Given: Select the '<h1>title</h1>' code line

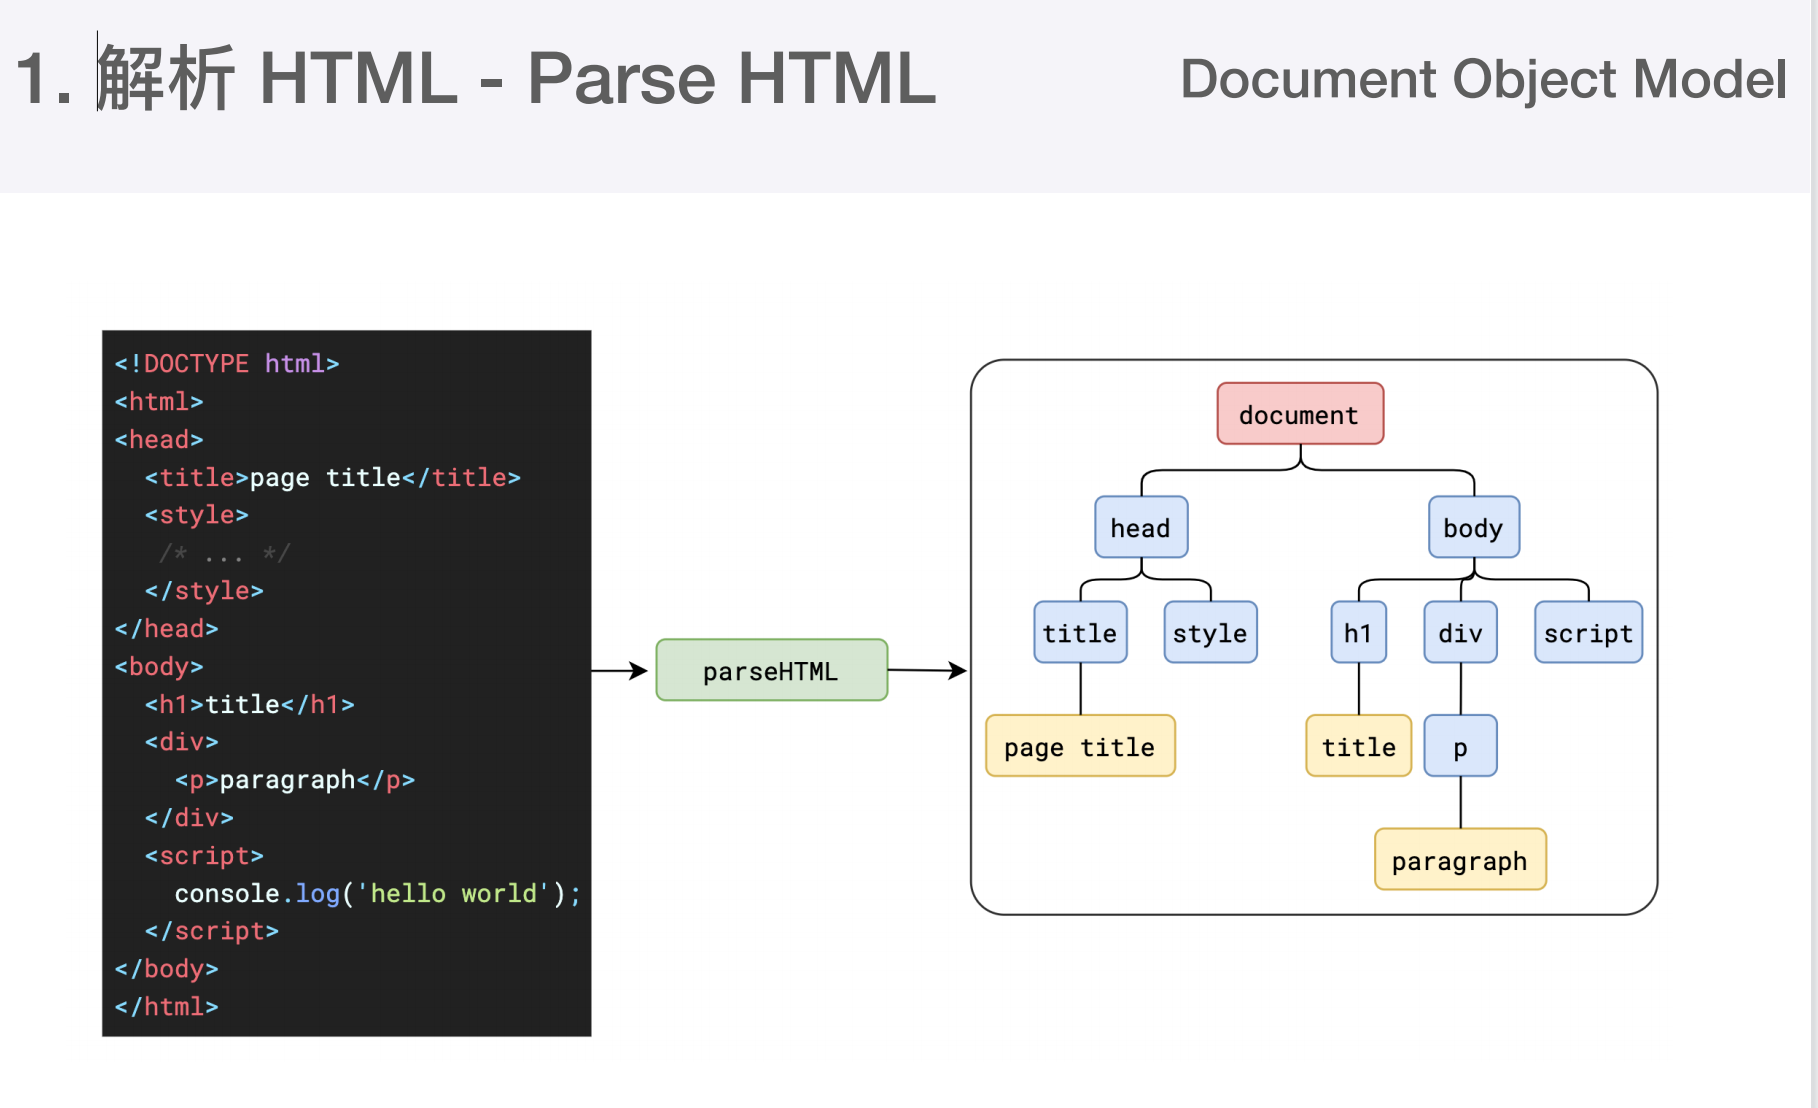Looking at the screenshot, I should click(250, 704).
